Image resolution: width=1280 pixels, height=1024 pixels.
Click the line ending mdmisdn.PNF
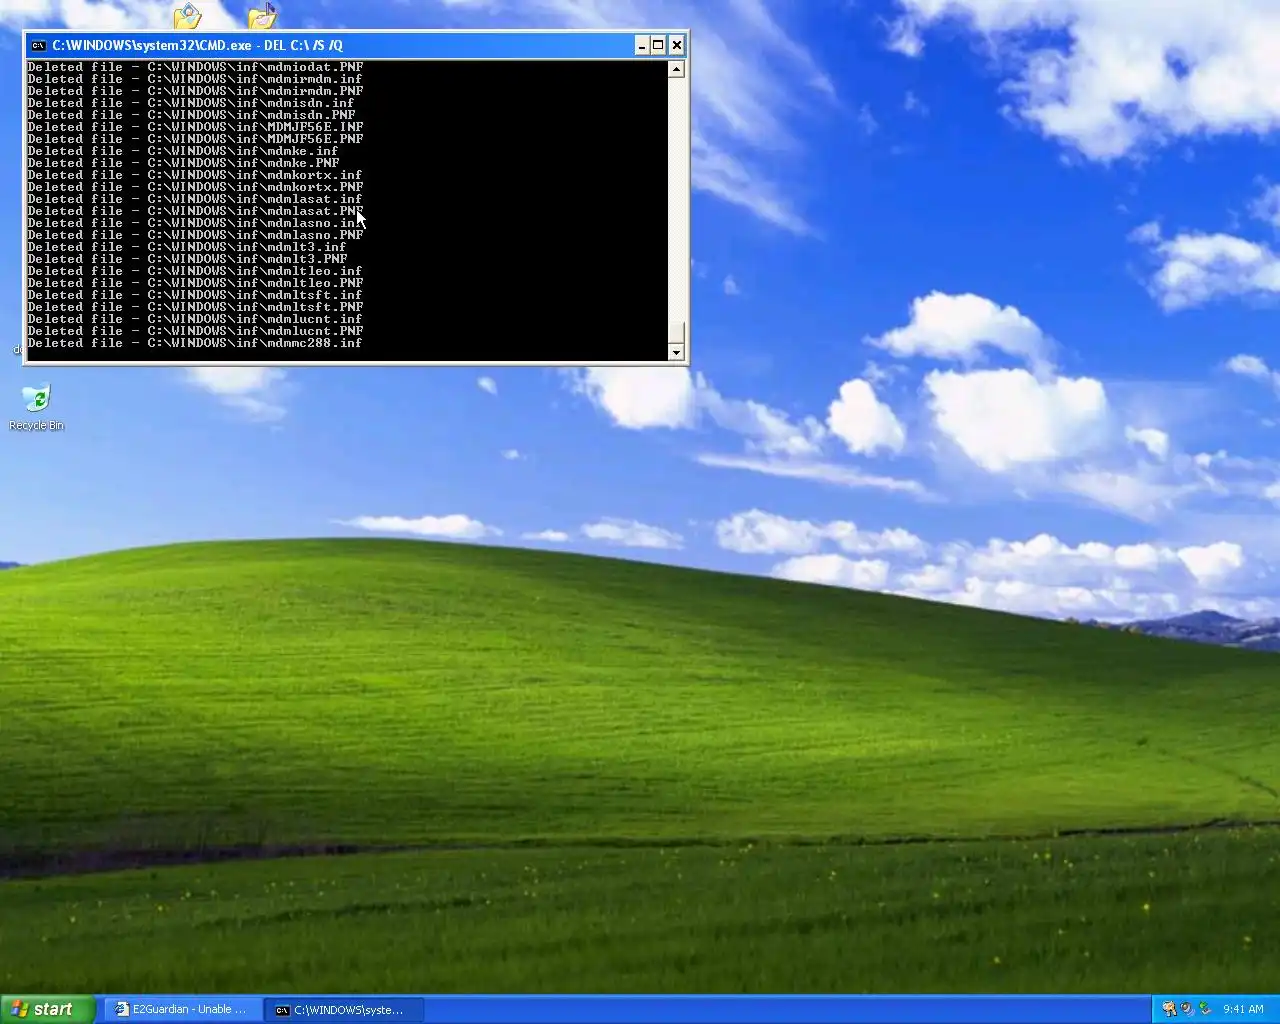point(191,115)
